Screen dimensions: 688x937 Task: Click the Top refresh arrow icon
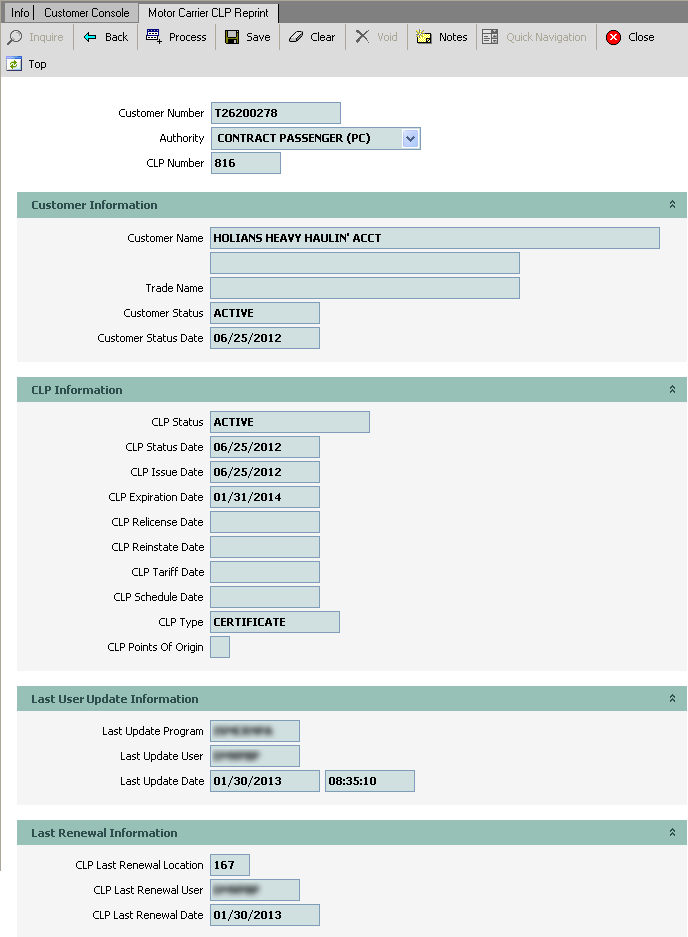12,63
